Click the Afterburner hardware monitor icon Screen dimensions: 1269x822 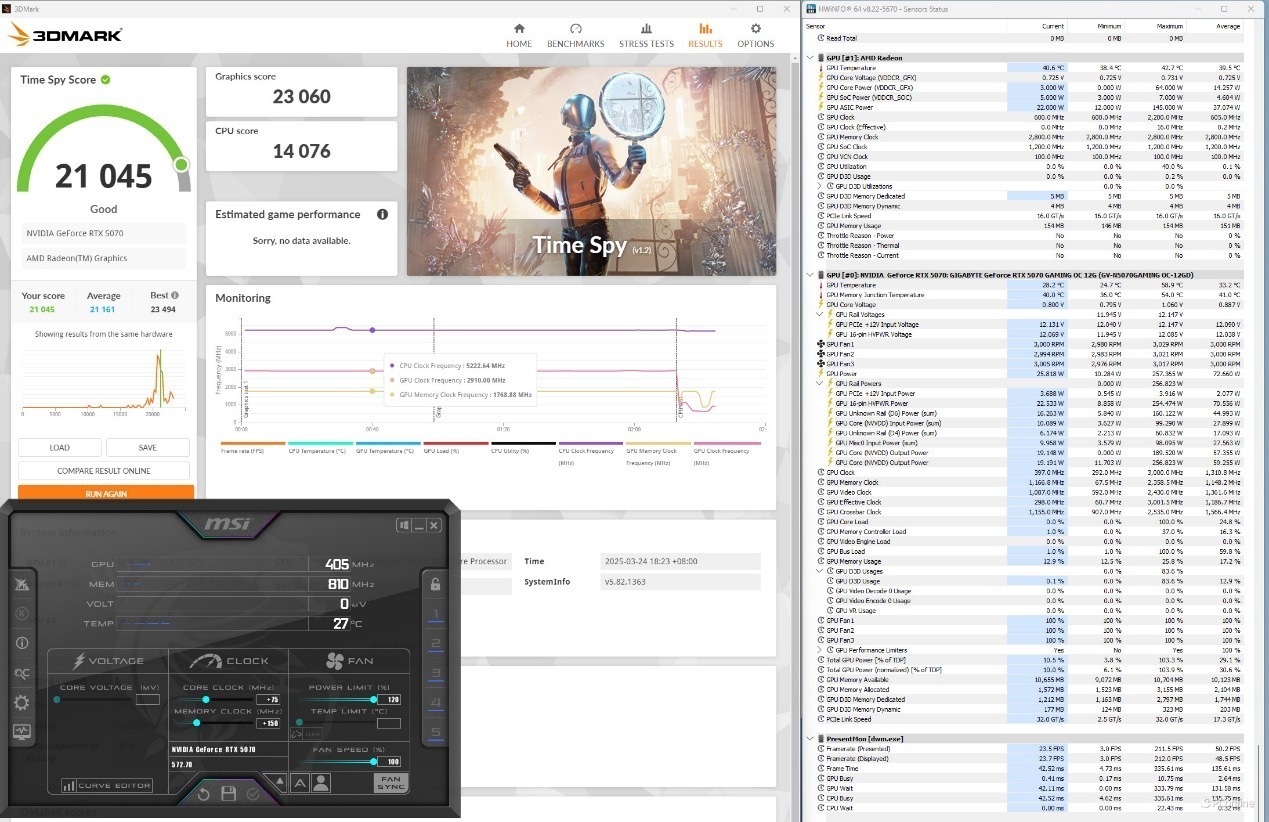tap(22, 733)
